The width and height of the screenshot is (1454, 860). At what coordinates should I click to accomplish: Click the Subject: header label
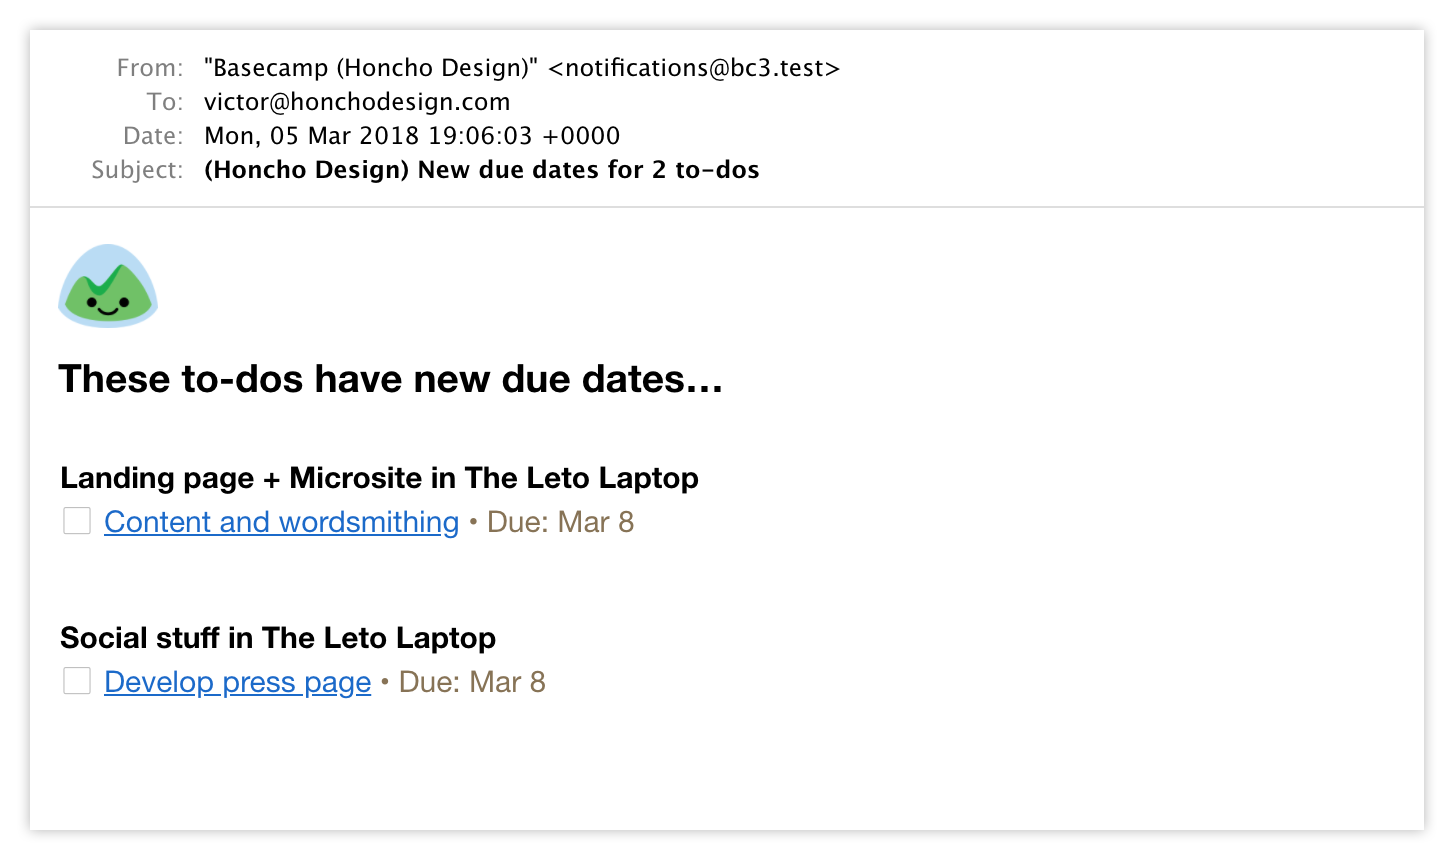point(137,170)
